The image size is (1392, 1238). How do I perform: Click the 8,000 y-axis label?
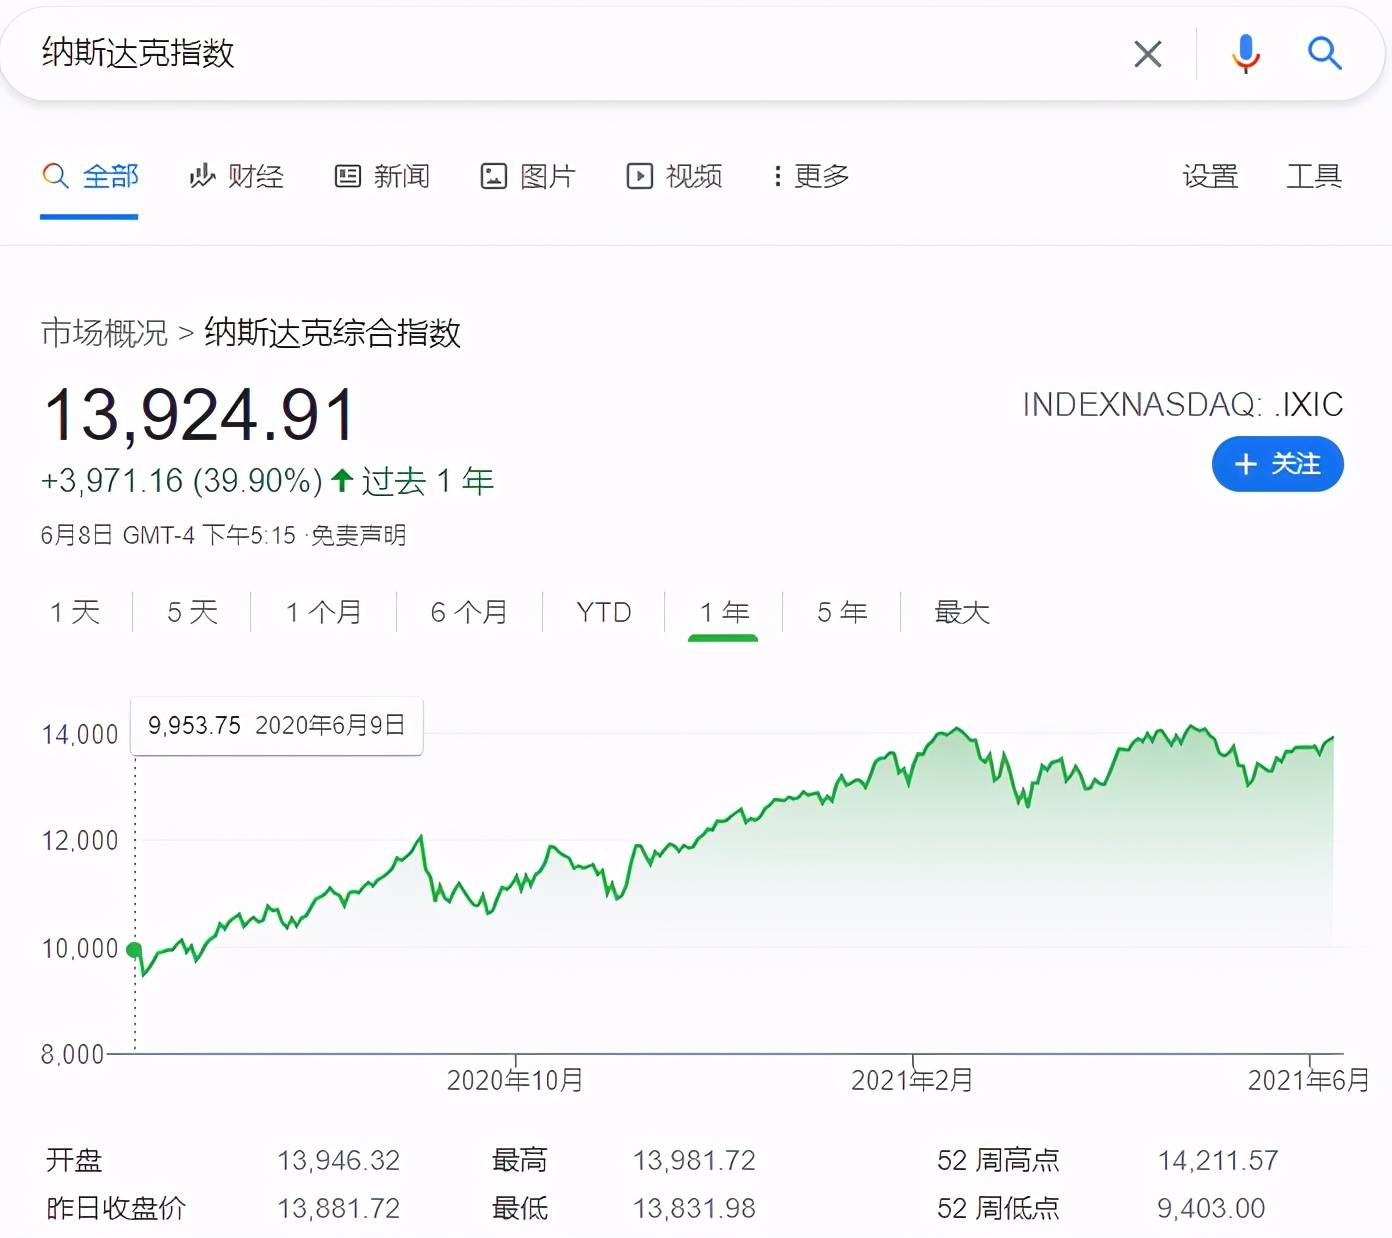[x=72, y=1055]
